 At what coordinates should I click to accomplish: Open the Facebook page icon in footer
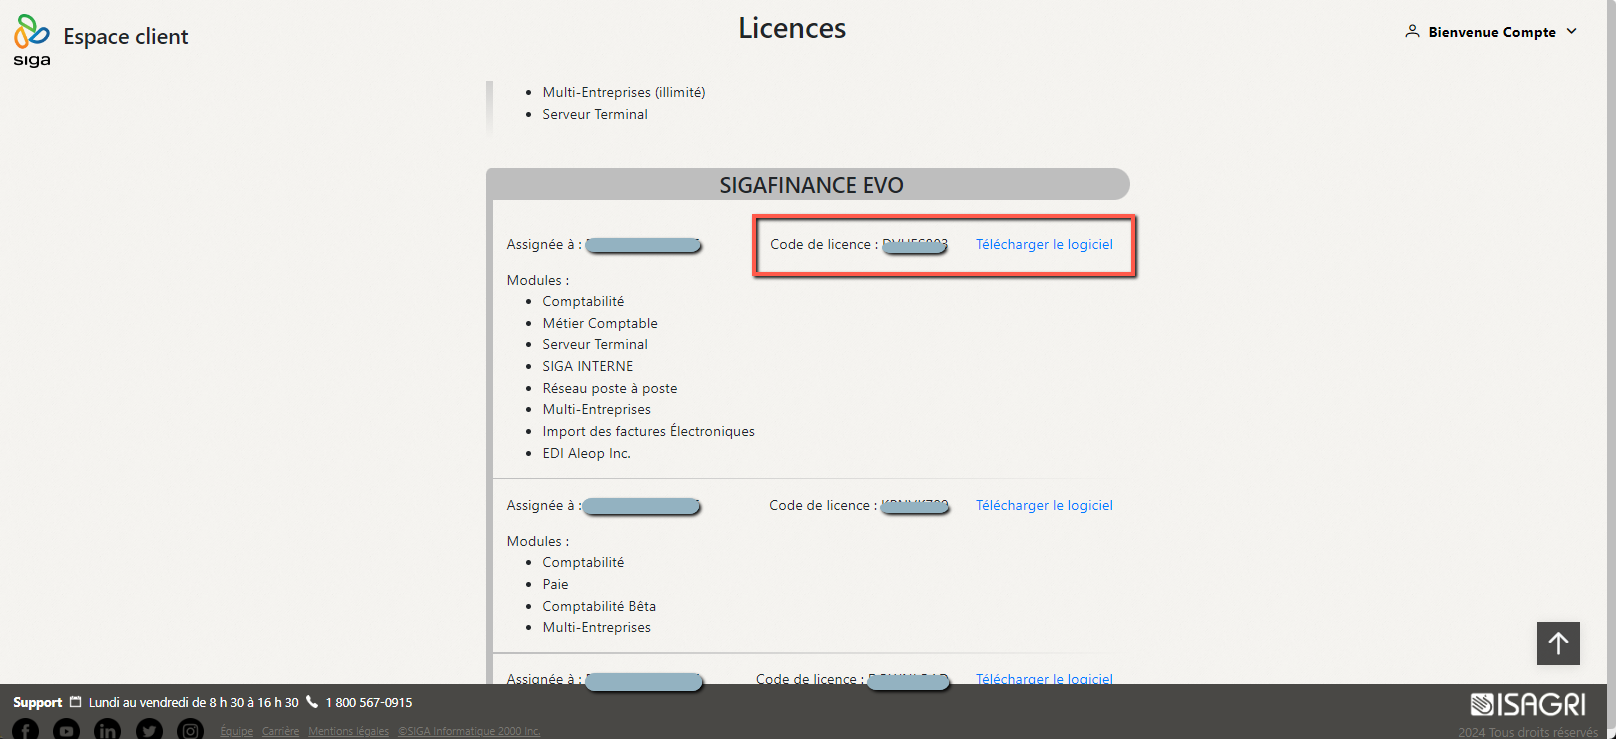tap(26, 730)
